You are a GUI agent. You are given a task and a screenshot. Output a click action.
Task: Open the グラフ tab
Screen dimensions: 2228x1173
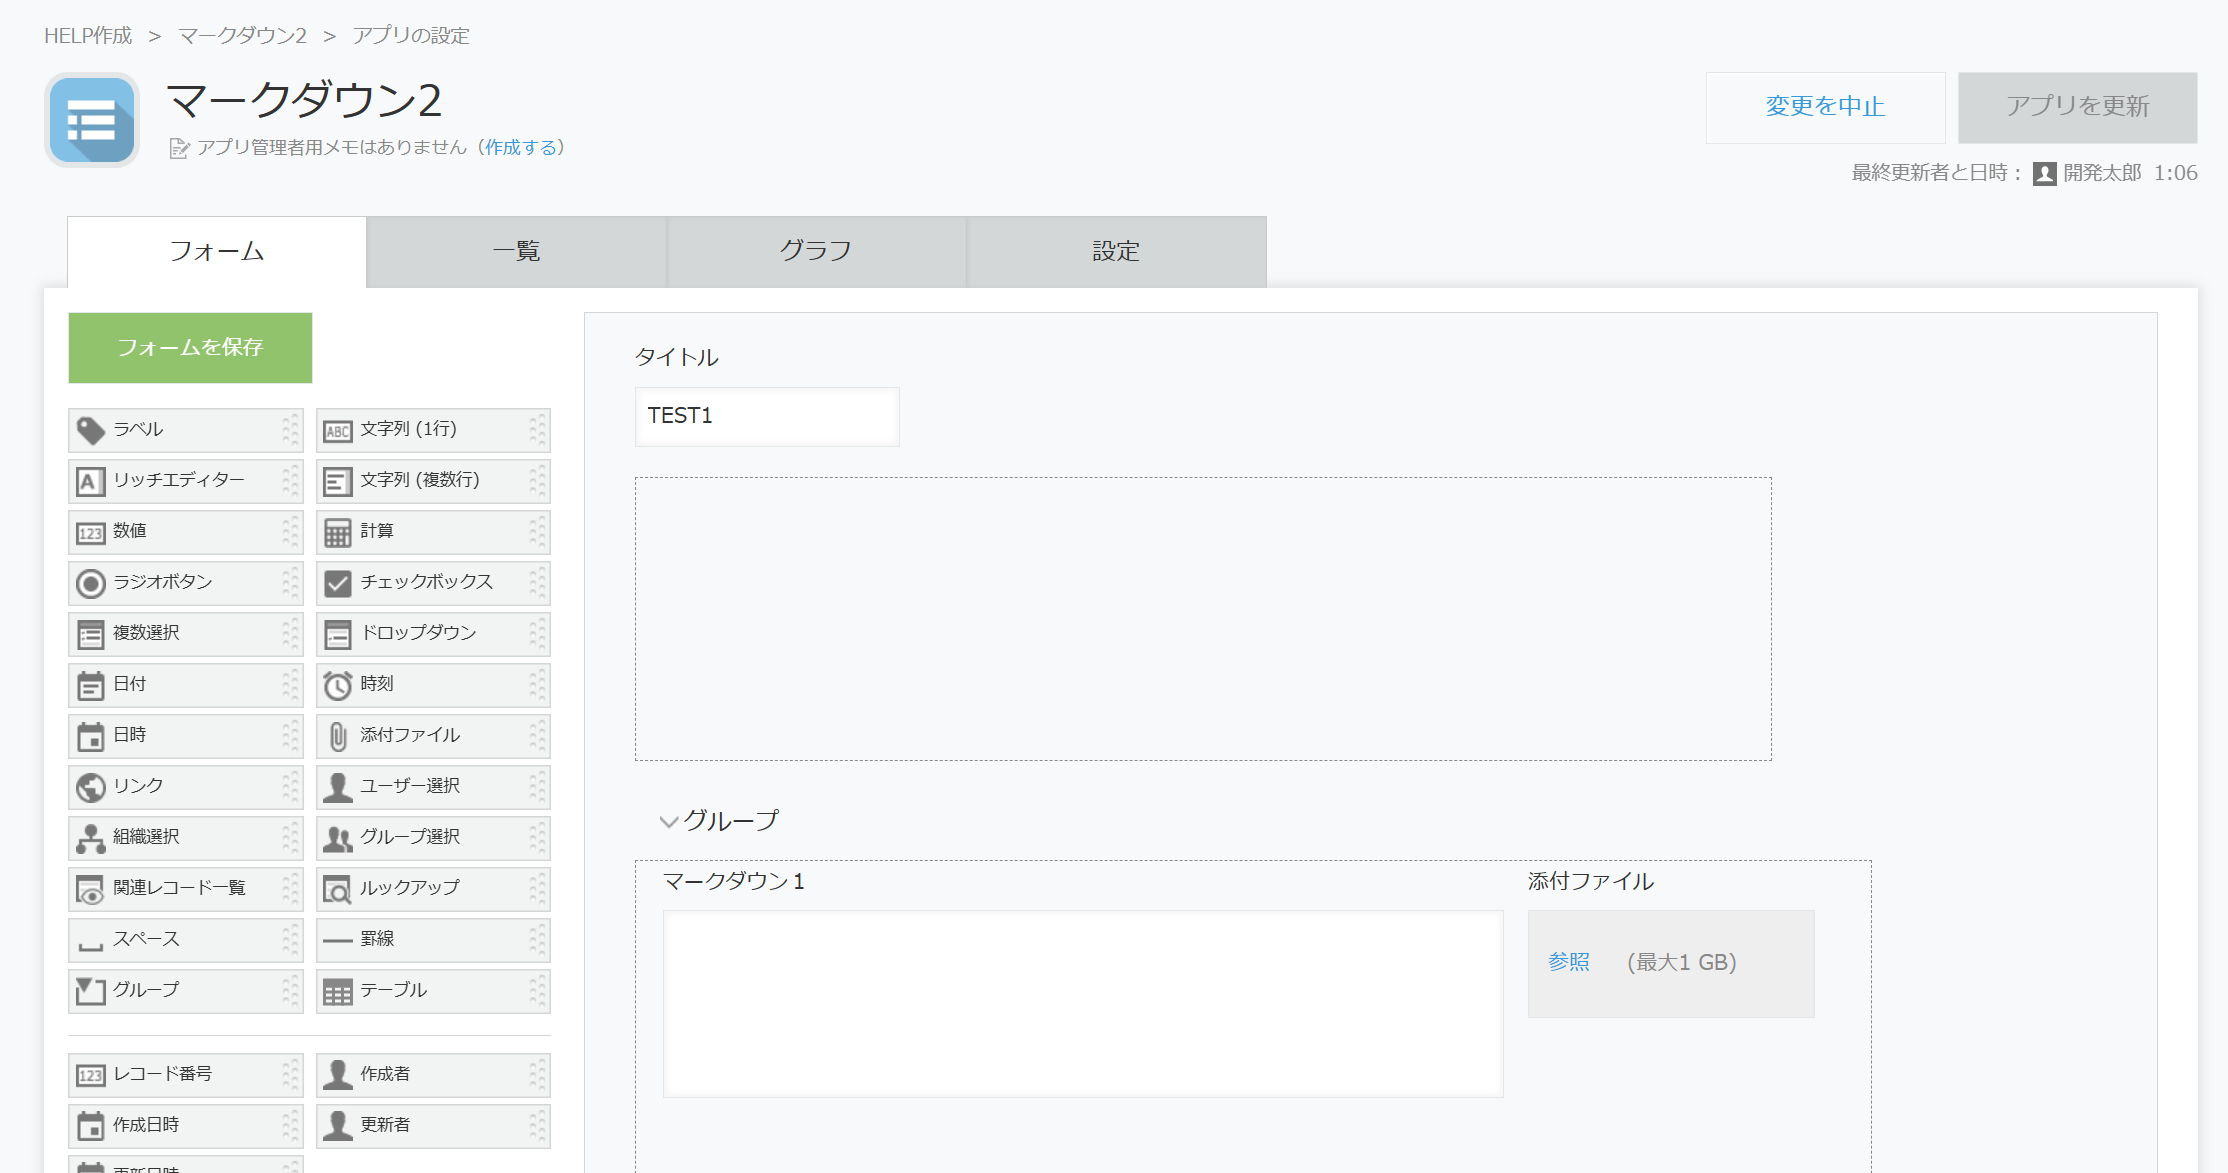[x=816, y=252]
